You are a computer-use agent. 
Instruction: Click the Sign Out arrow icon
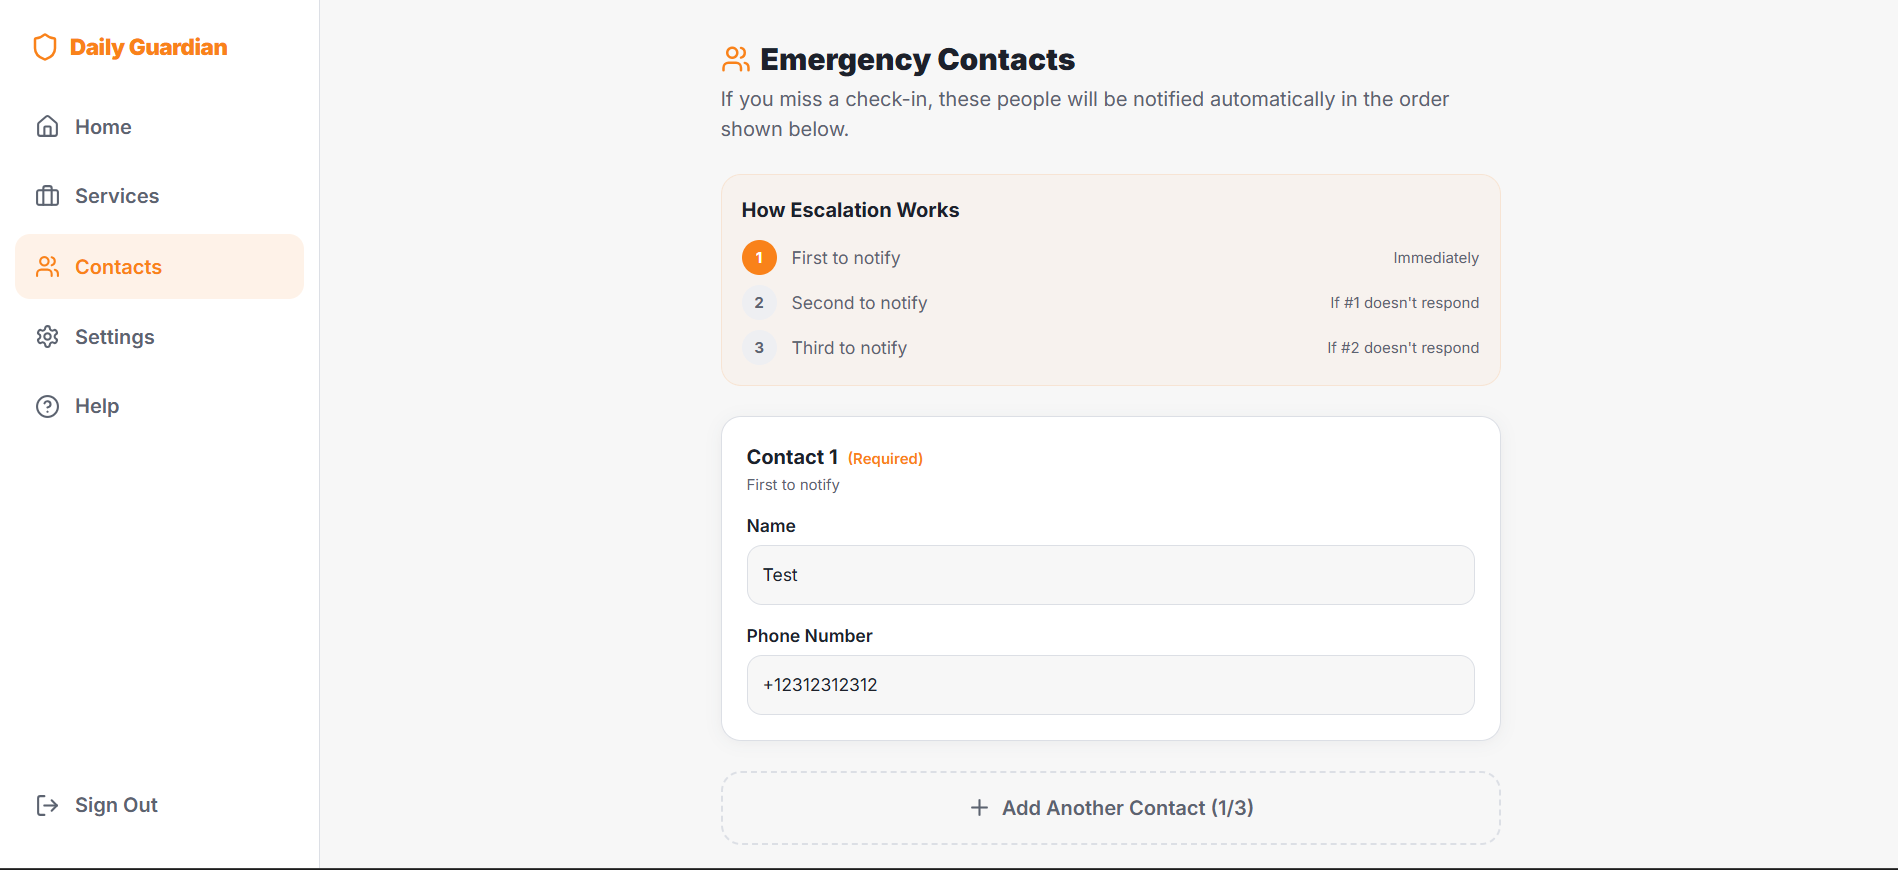coord(48,805)
